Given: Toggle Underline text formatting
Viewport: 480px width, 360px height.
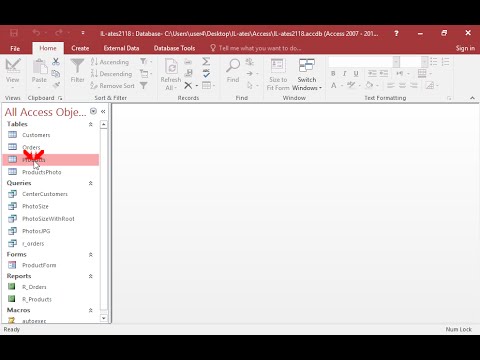Looking at the screenshot, I should point(356,73).
